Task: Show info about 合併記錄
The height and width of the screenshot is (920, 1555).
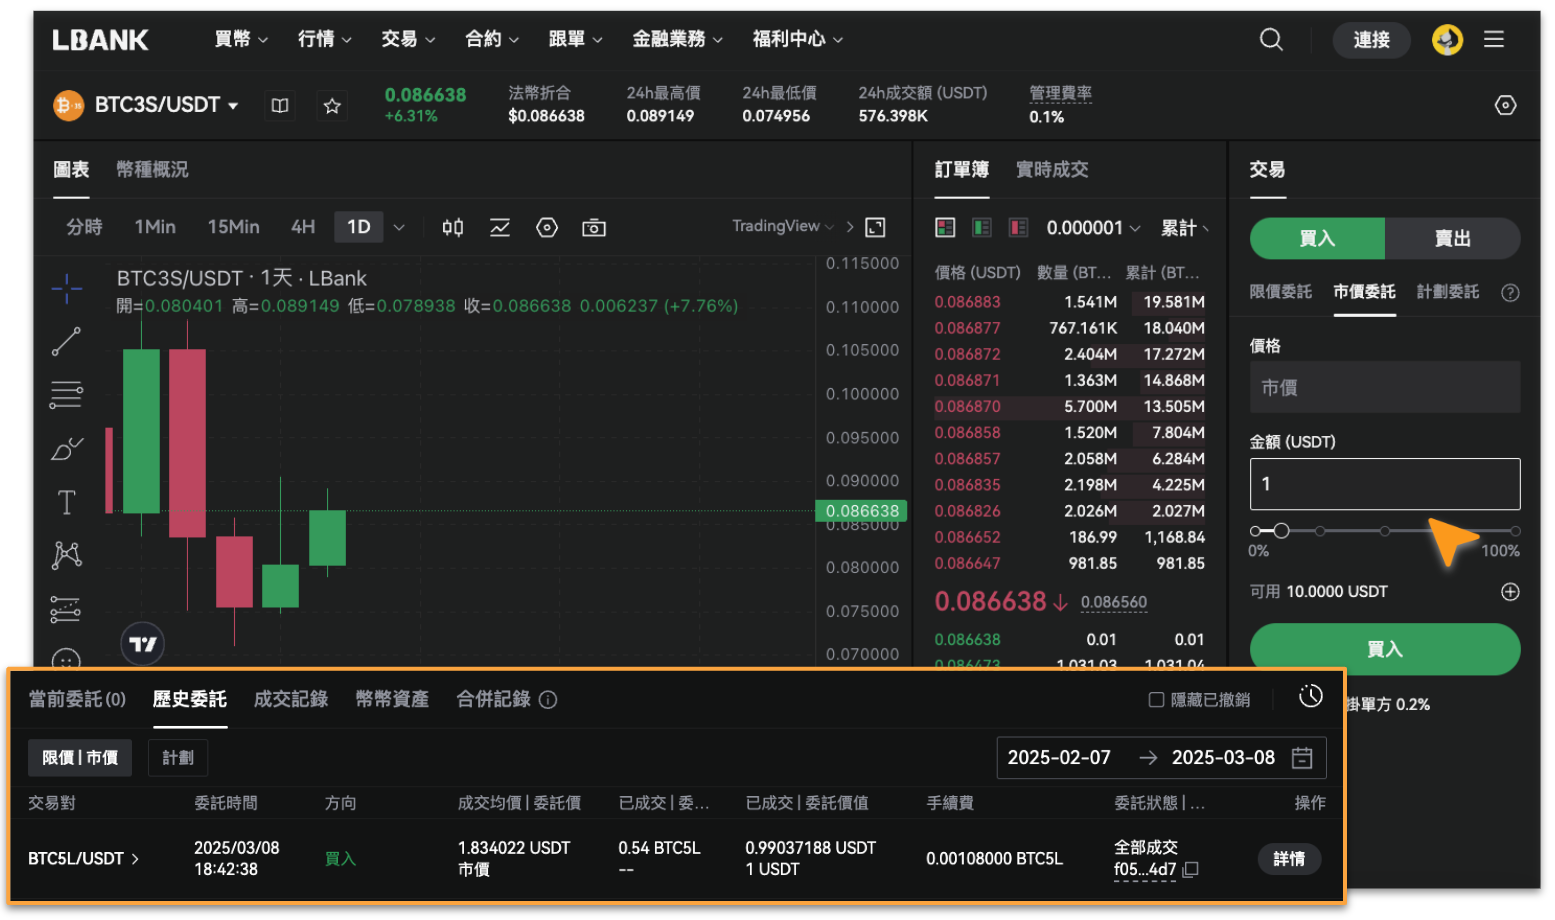Action: [x=548, y=700]
